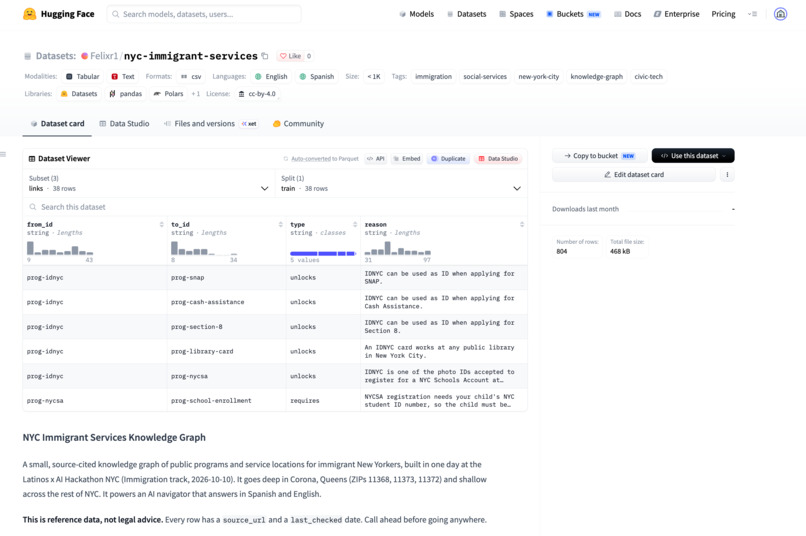Open the Pricing link
The image size is (806, 536).
[723, 14]
